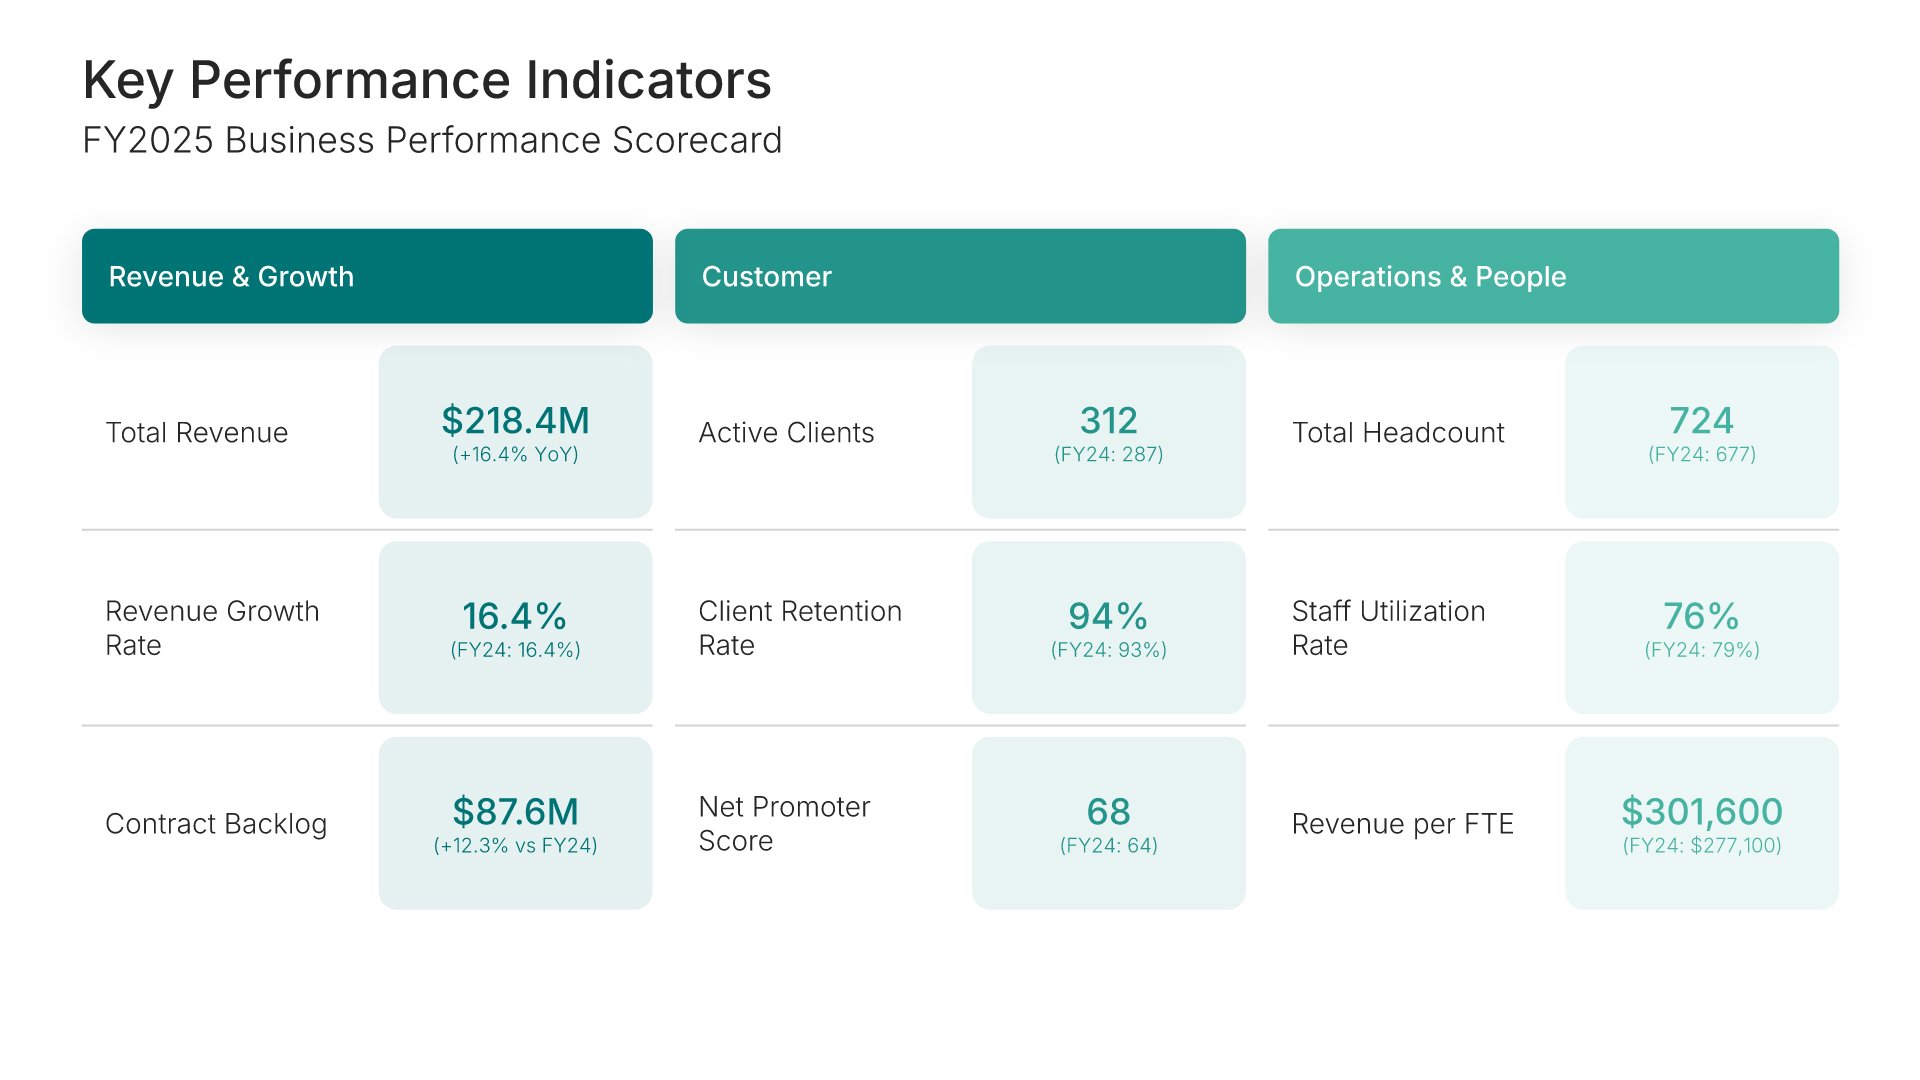Click the Operations & People header
Viewport: 1920px width, 1080px height.
tap(1553, 276)
